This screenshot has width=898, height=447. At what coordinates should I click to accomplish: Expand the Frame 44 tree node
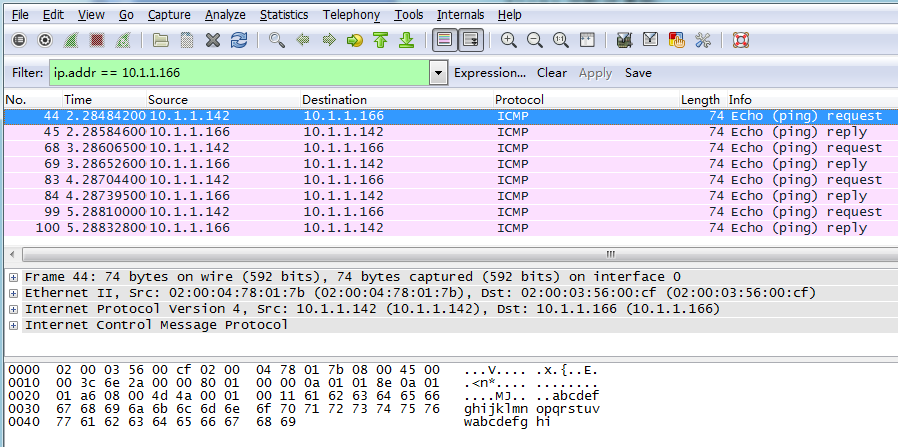pyautogui.click(x=13, y=278)
